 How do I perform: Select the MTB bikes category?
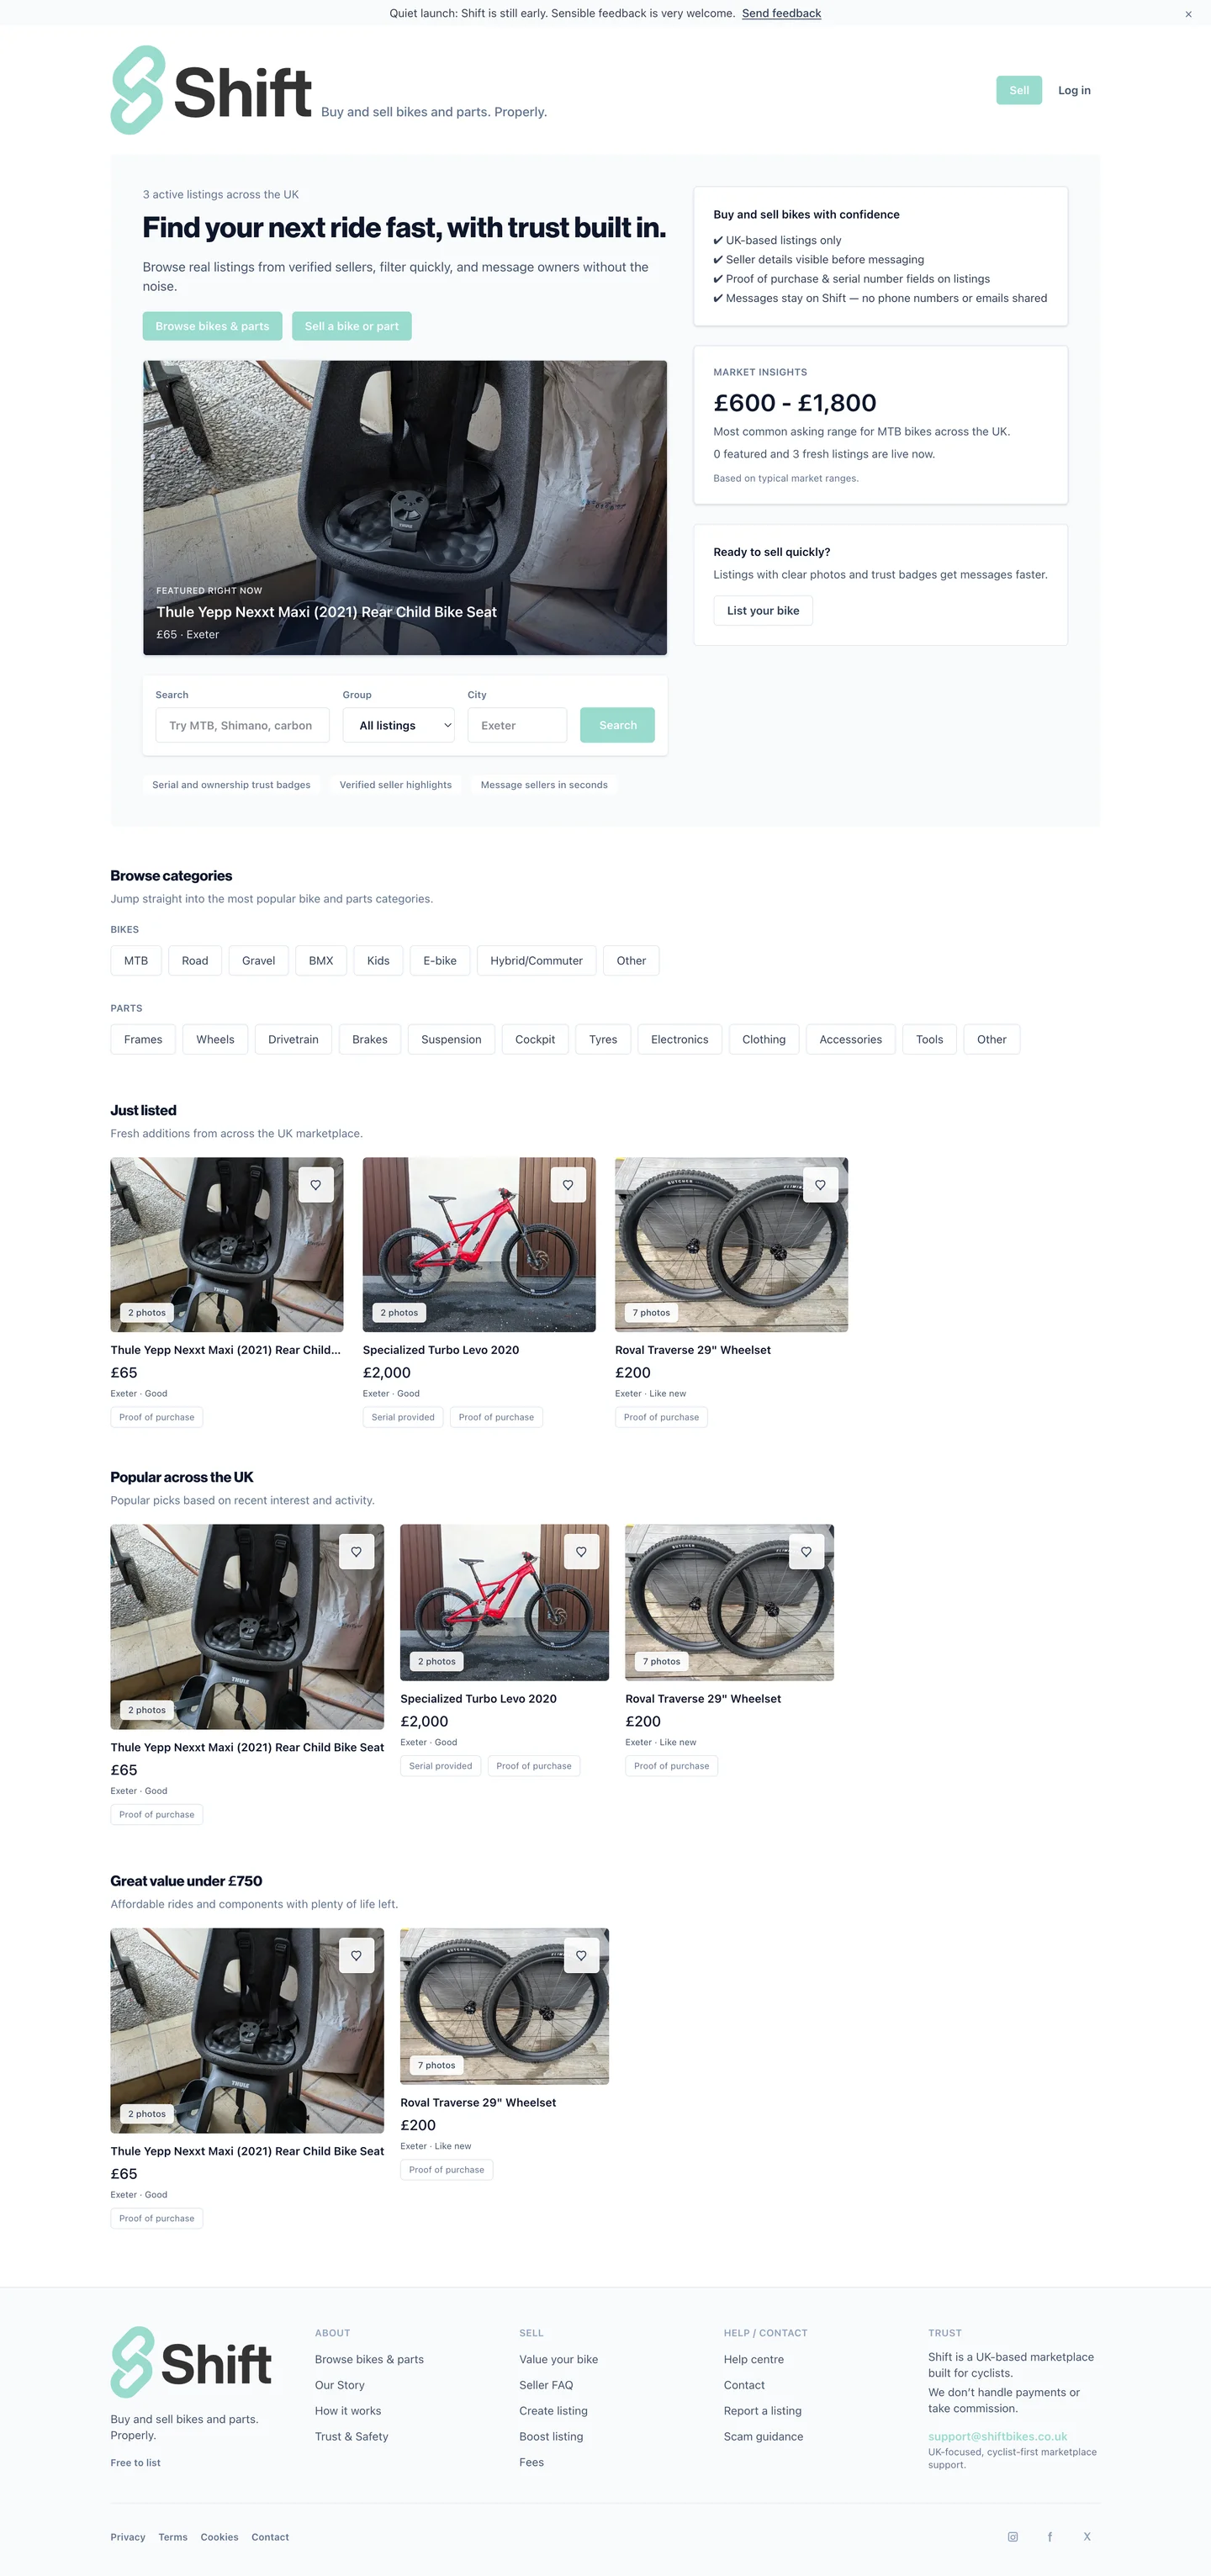[136, 961]
